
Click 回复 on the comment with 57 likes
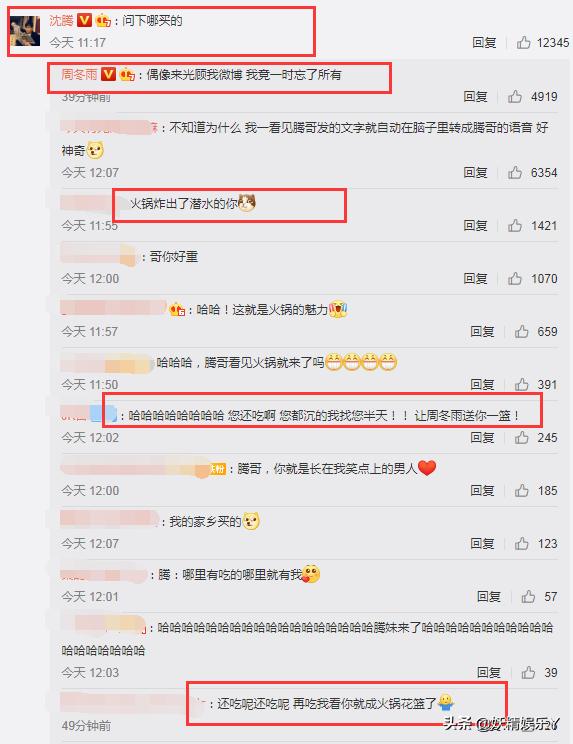pos(489,597)
